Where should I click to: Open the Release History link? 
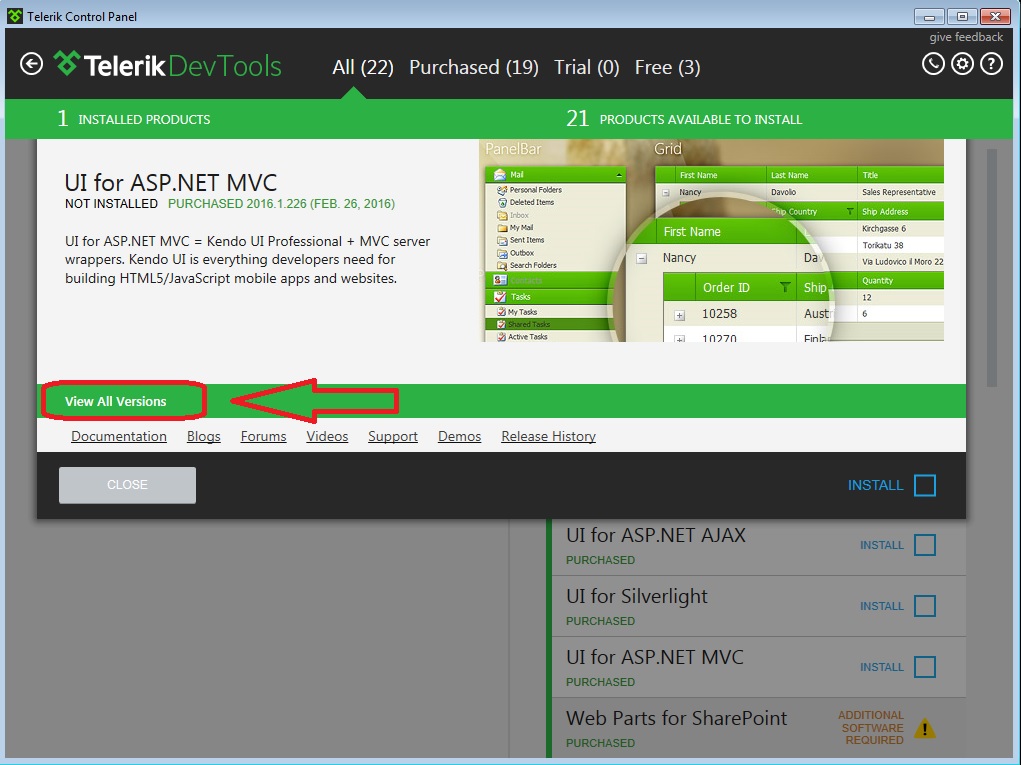pyautogui.click(x=548, y=436)
